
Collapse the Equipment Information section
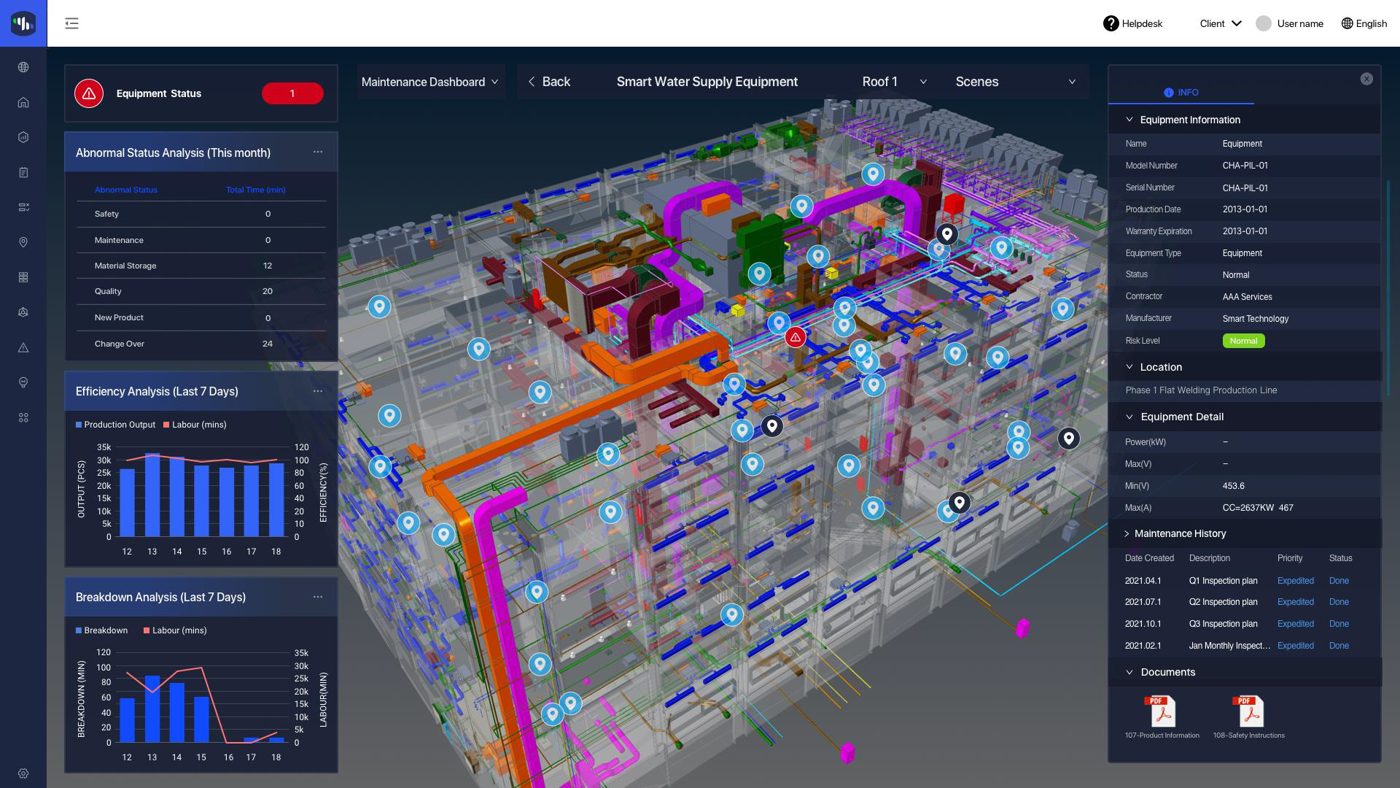click(1129, 120)
